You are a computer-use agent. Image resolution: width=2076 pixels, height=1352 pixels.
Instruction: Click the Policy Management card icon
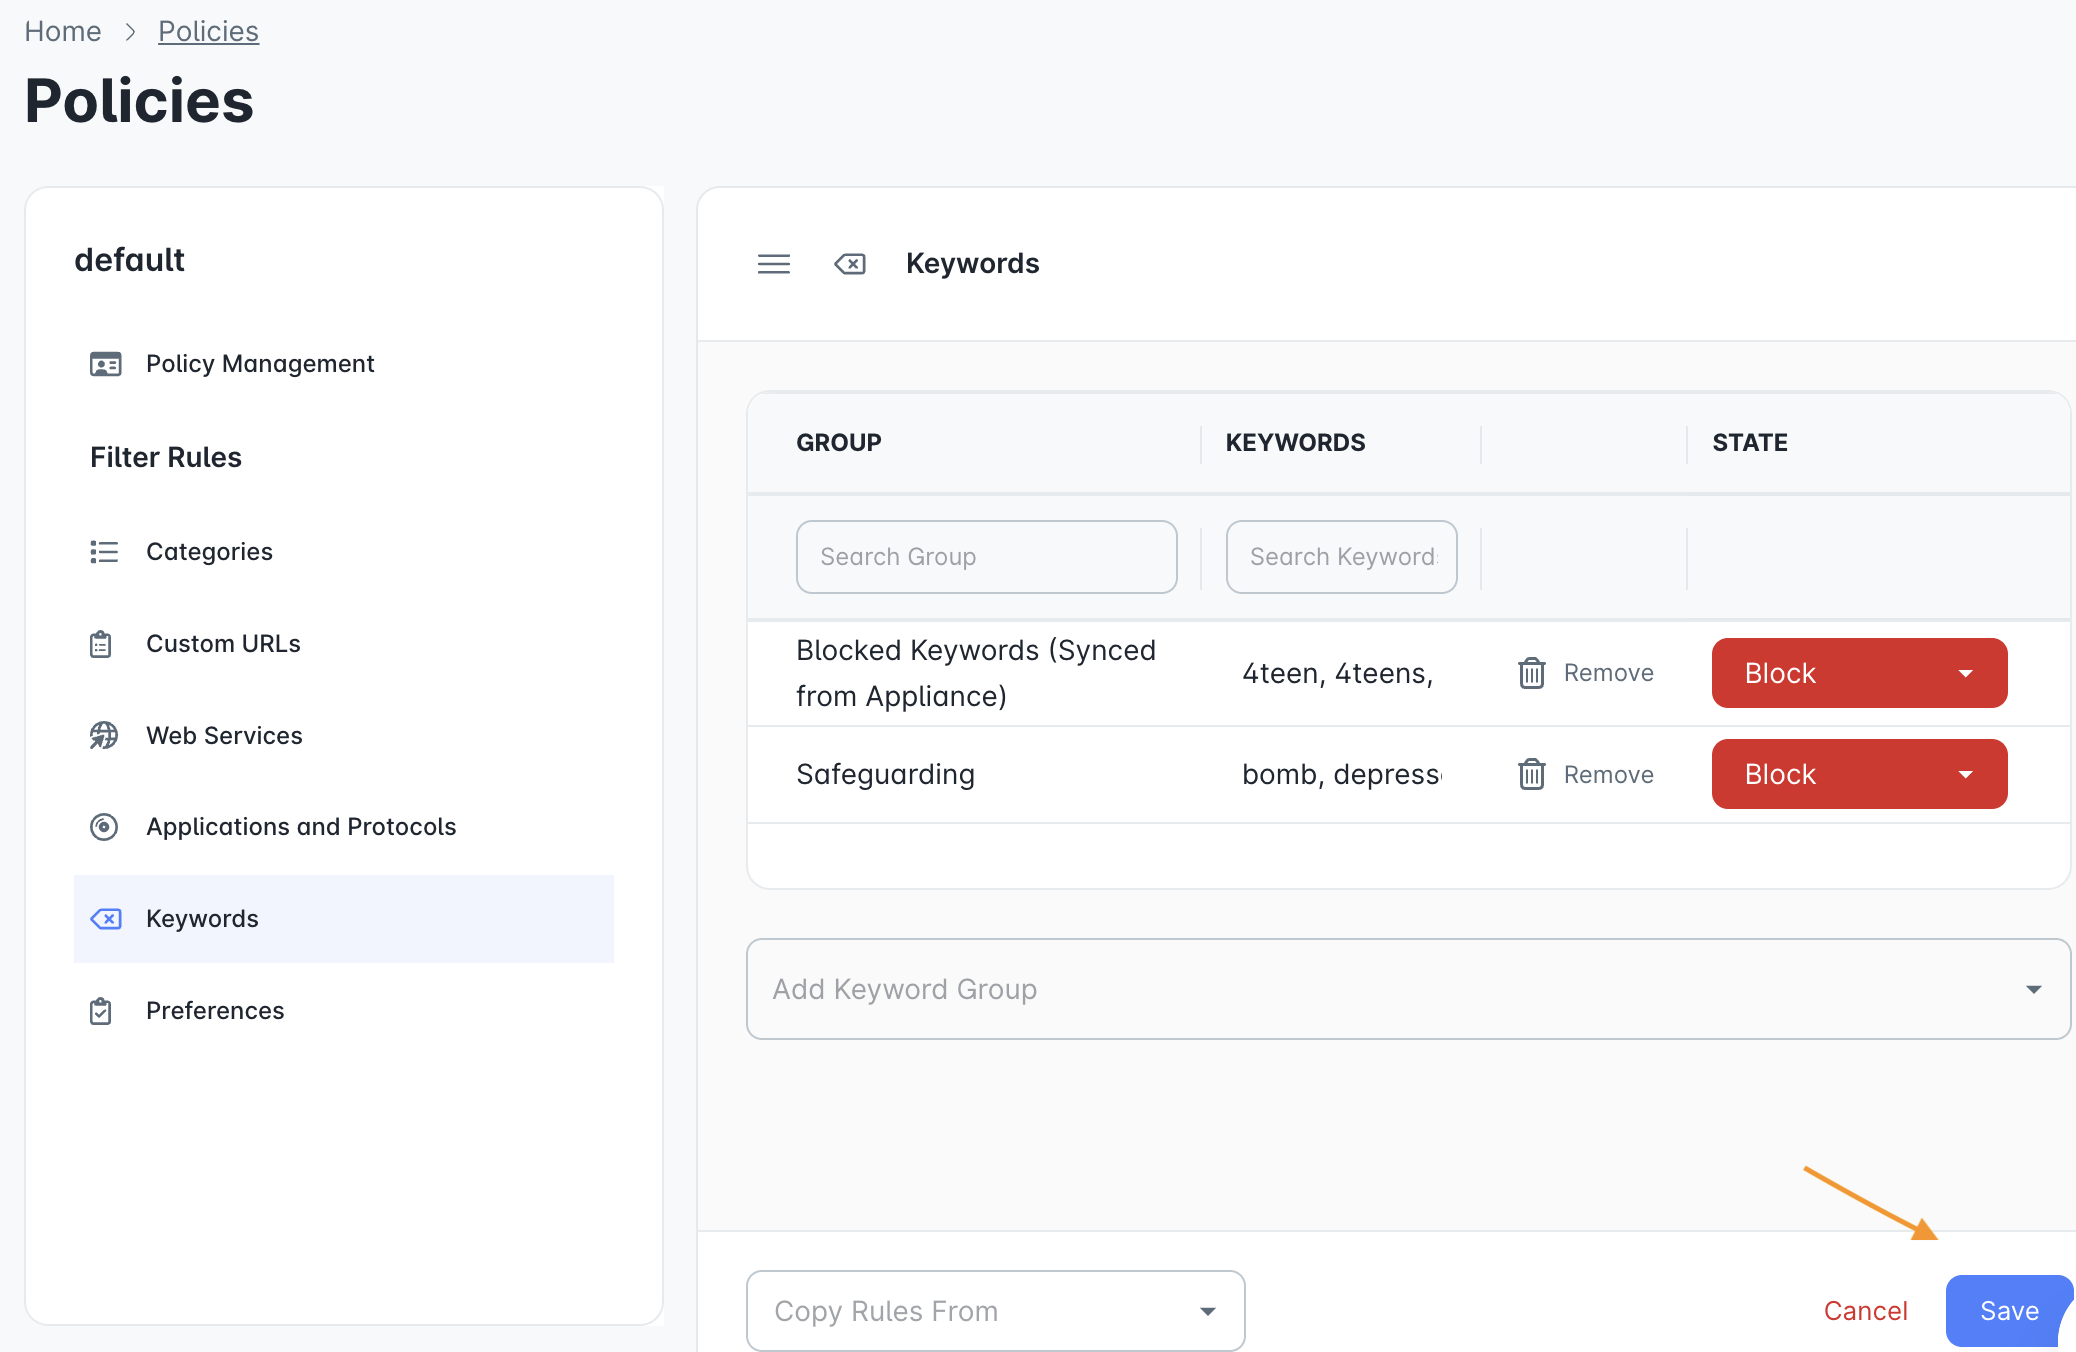click(x=105, y=364)
